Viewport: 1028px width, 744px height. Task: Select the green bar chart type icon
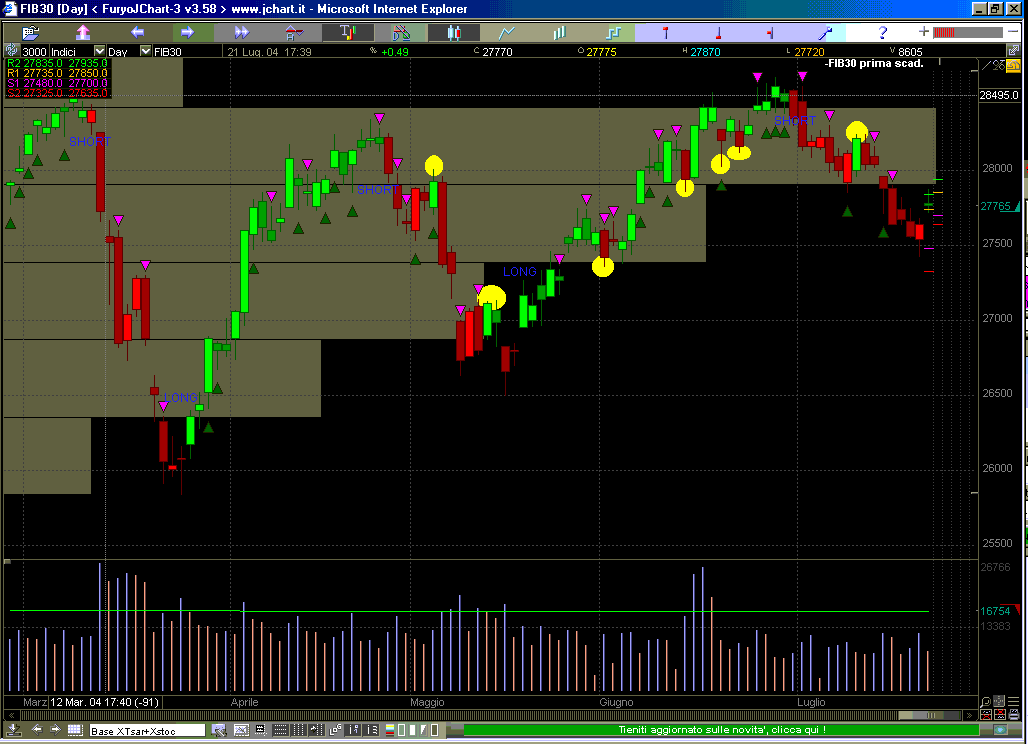[x=561, y=32]
